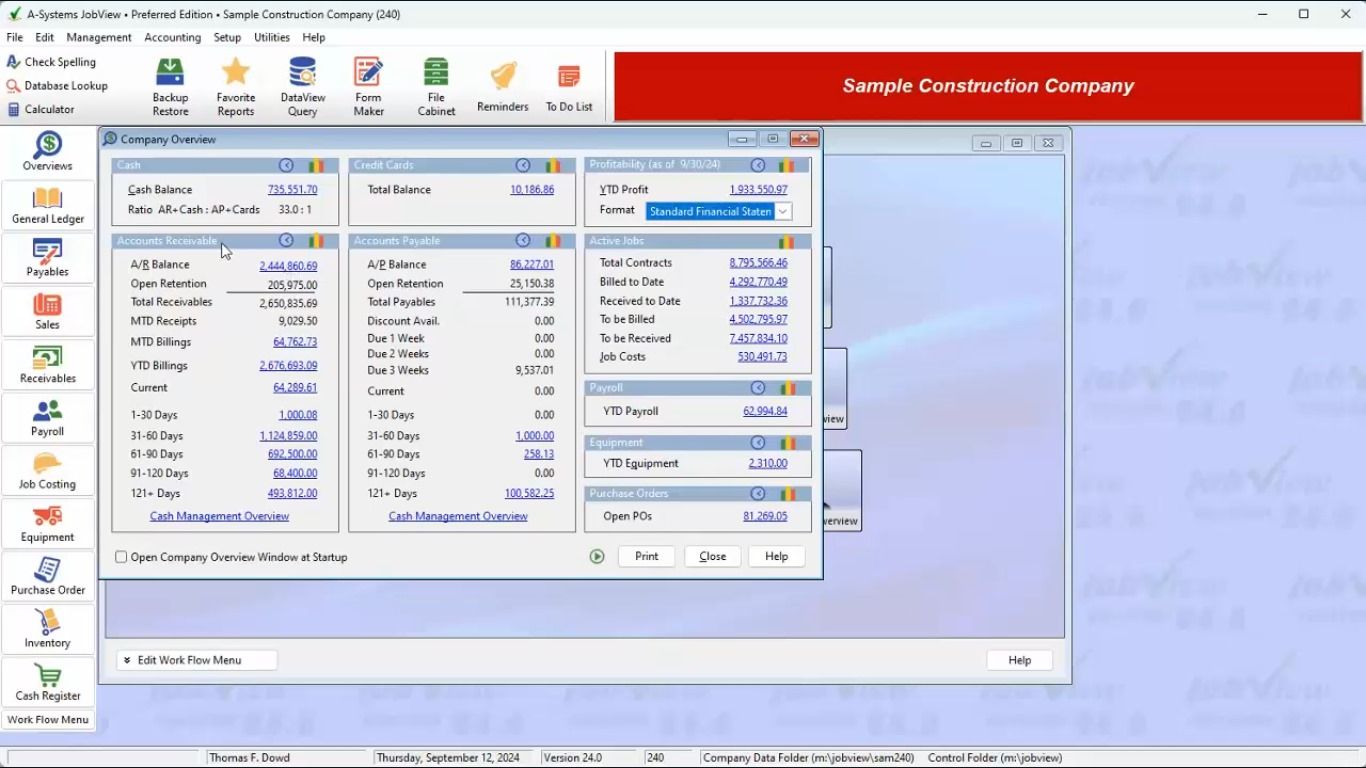The image size is (1366, 768).
Task: Click the Work Flow Menu tab
Action: (48, 720)
